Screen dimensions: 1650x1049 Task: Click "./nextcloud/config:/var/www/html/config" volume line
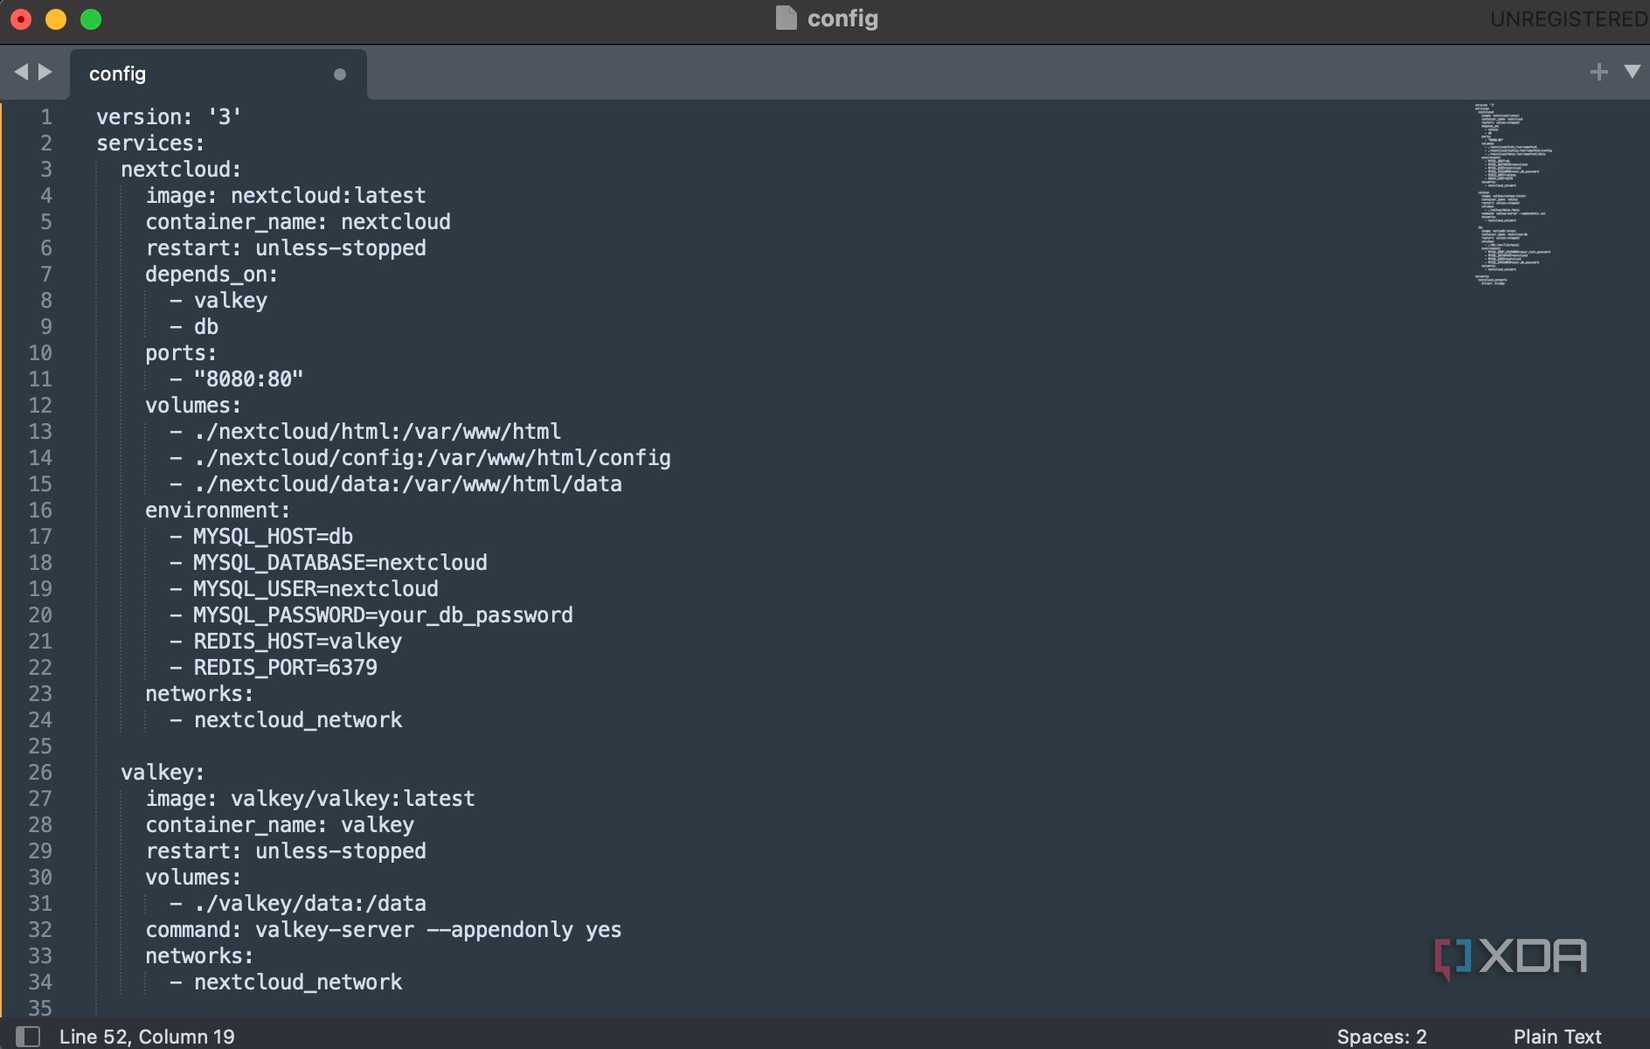point(432,458)
